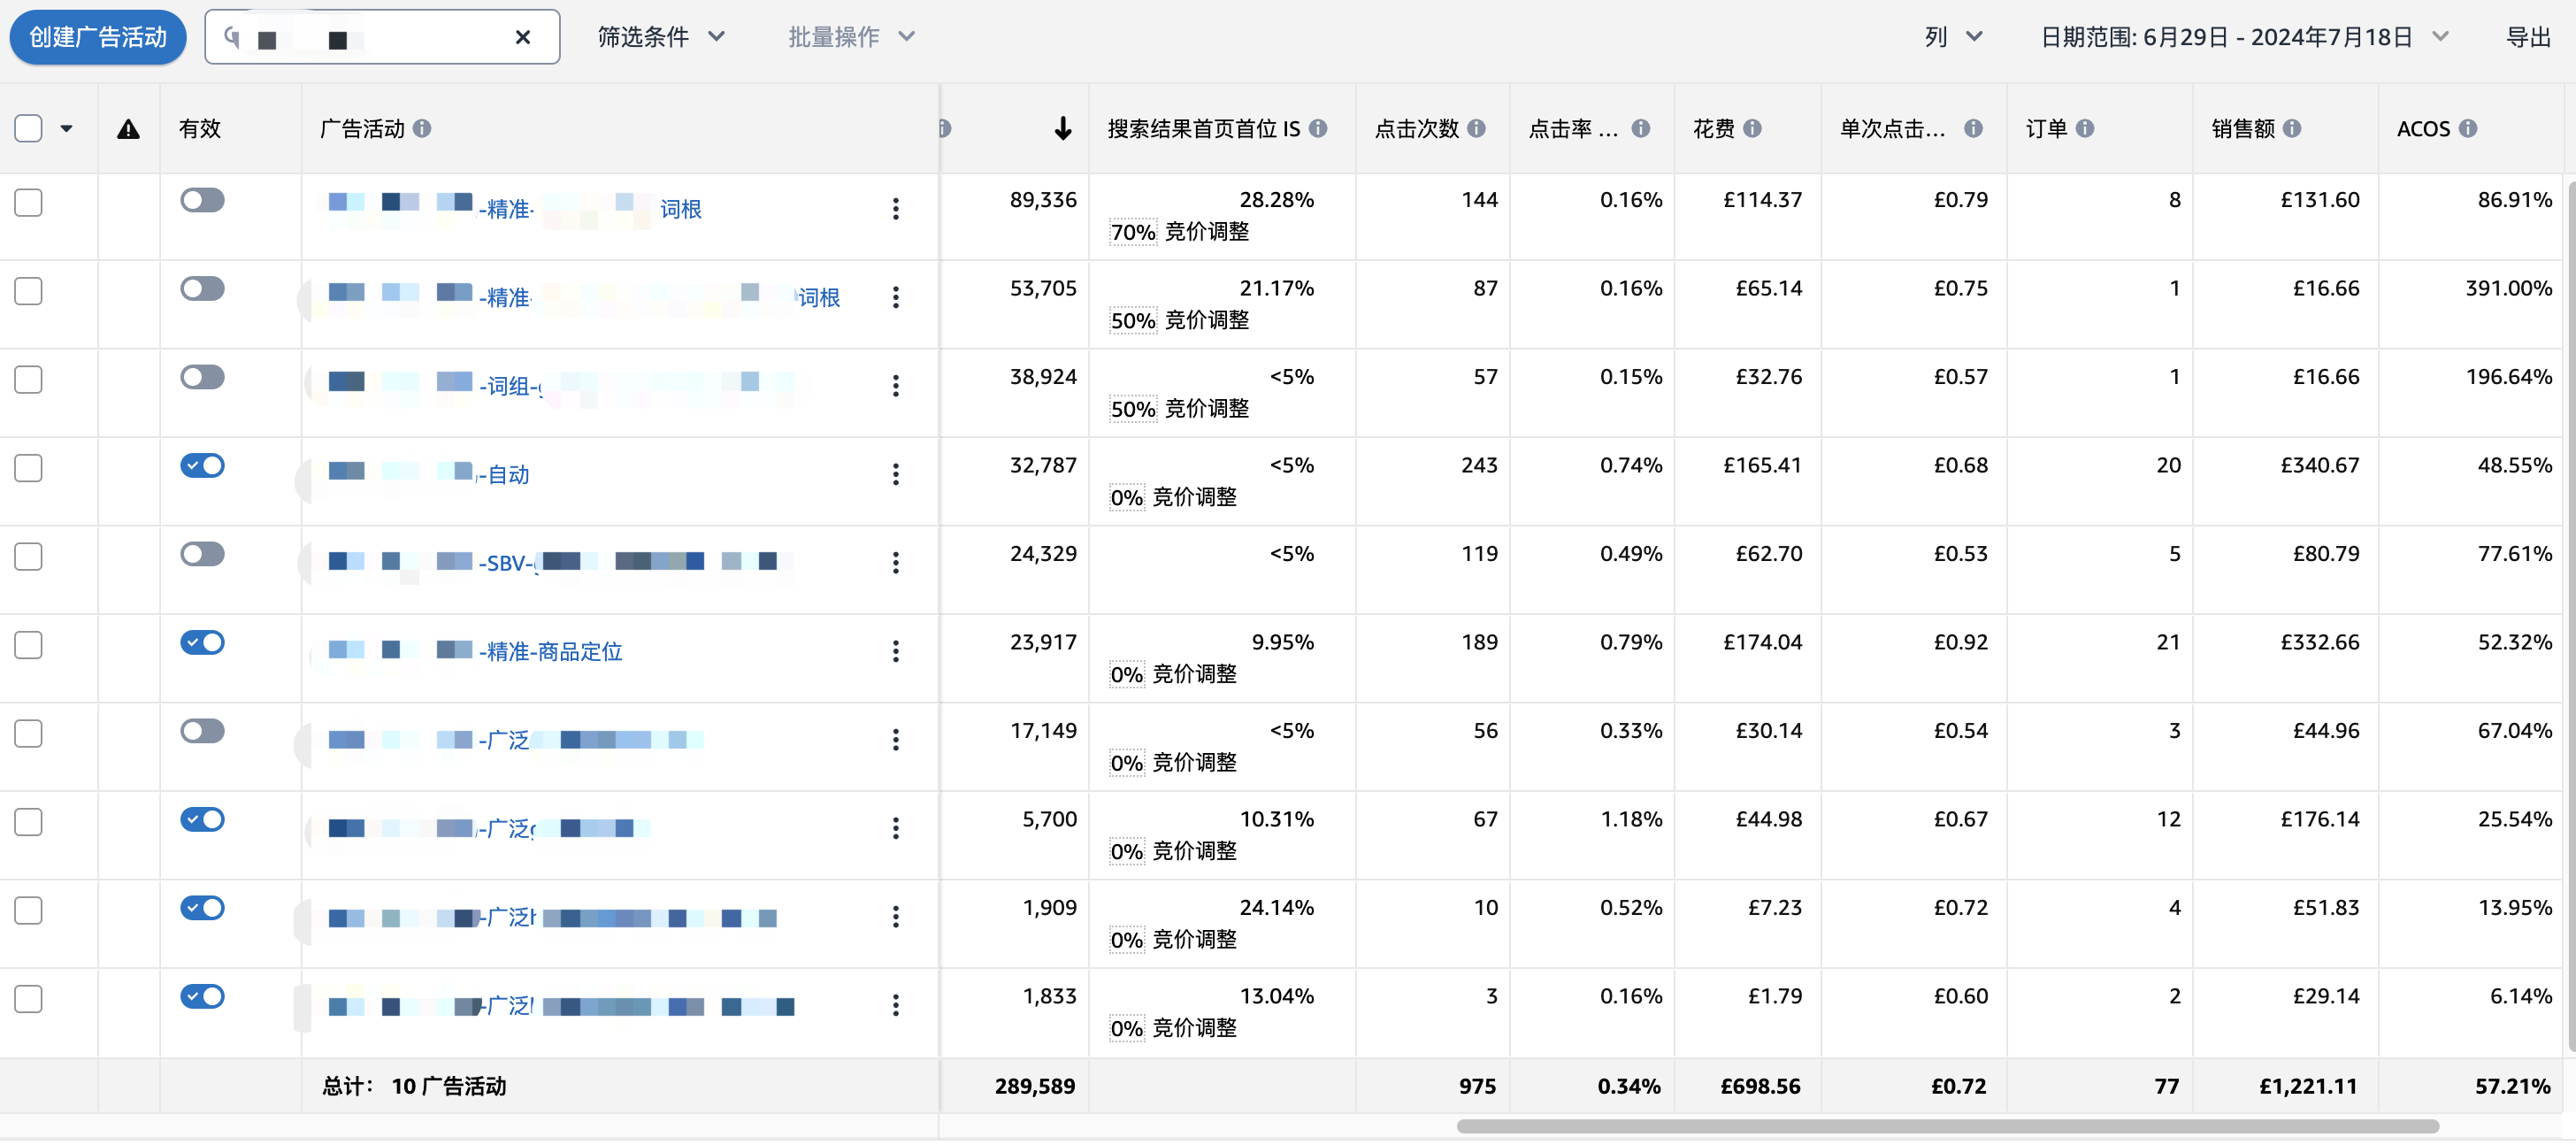Open the three-dot menu on the 自动 campaign row
This screenshot has width=2576, height=1145.
pos(896,474)
